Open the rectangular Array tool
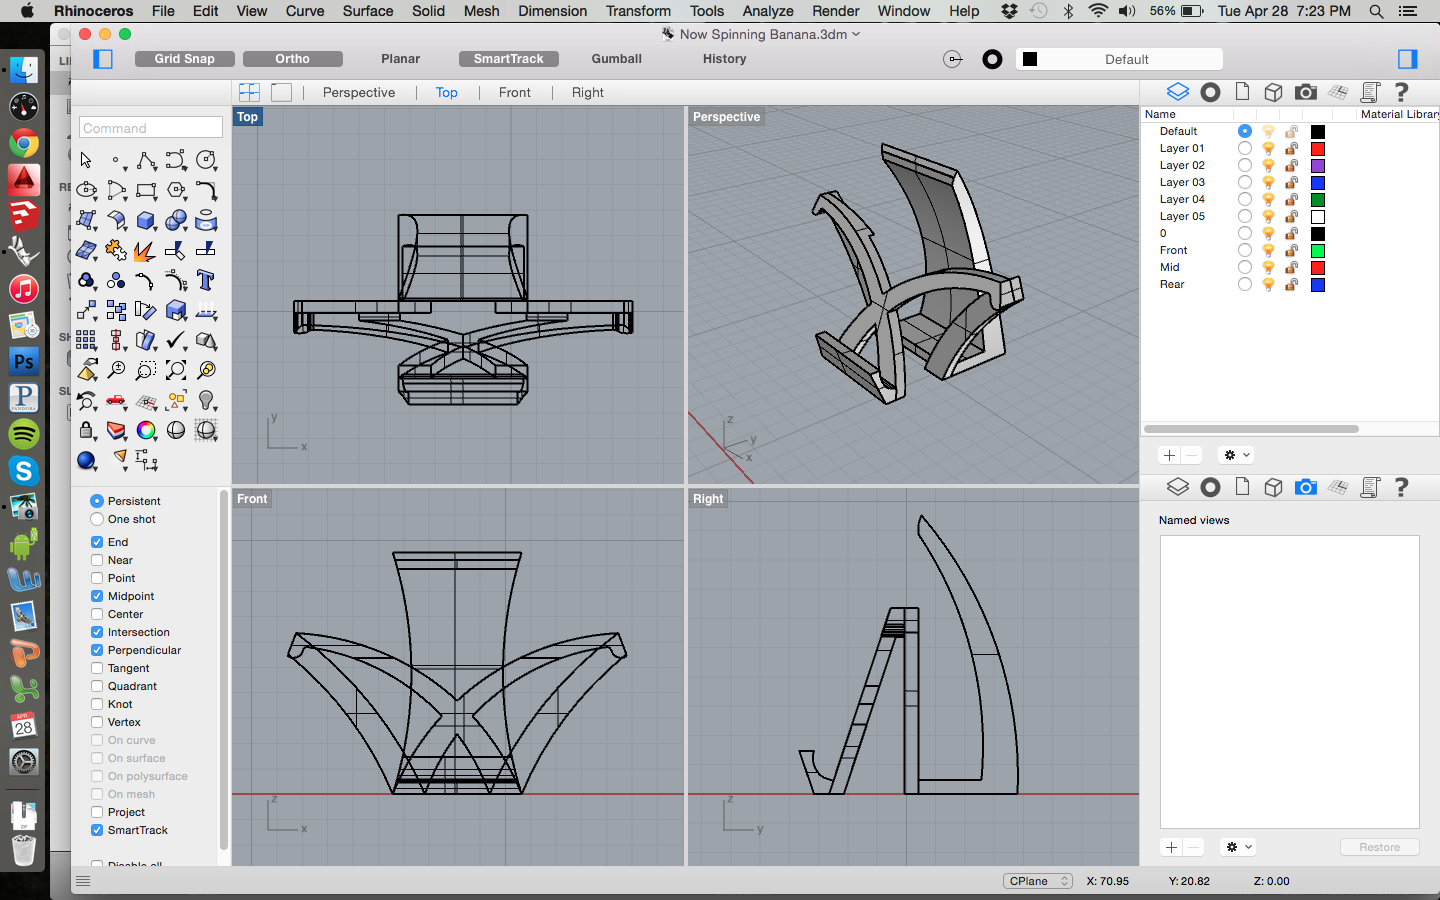Screen dimensions: 1440x900 pyautogui.click(x=86, y=340)
